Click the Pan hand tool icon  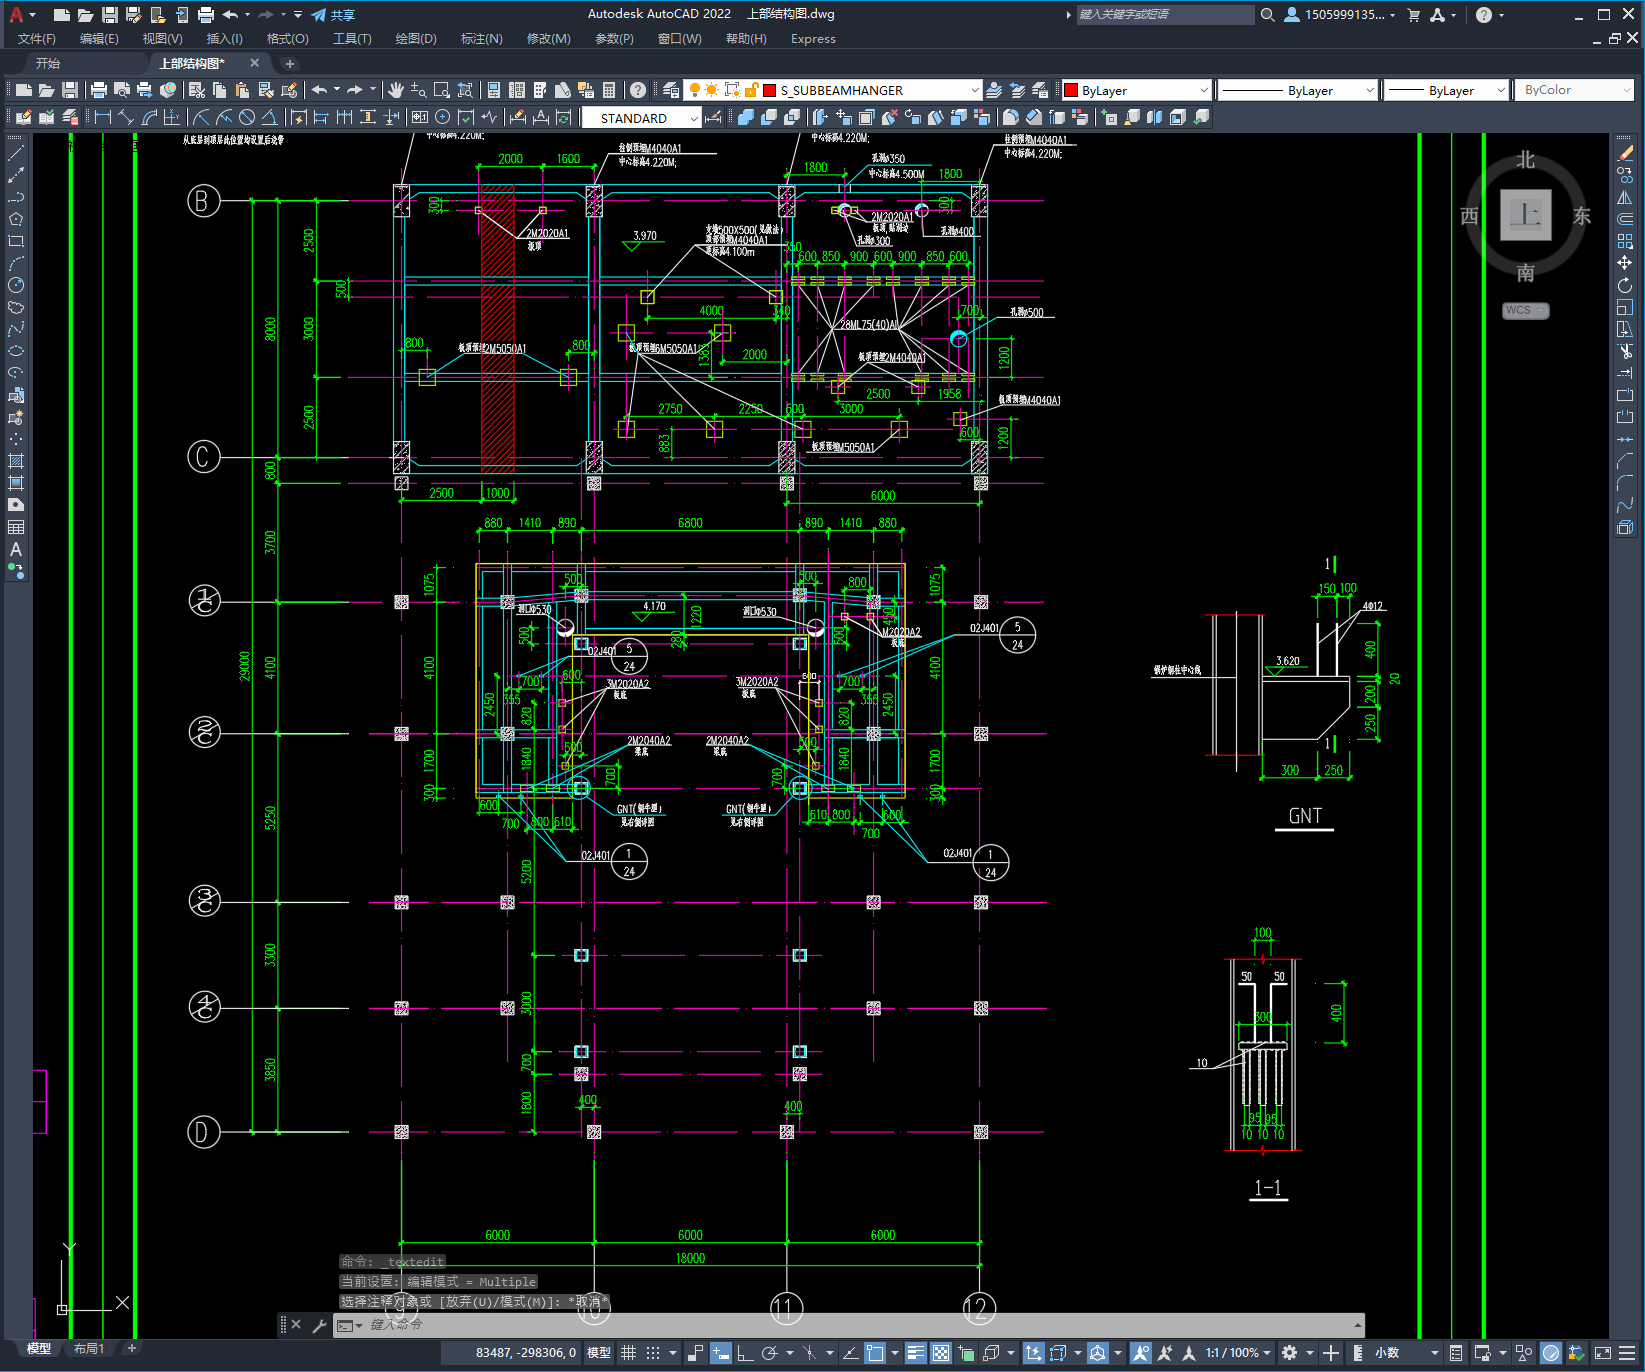(396, 90)
